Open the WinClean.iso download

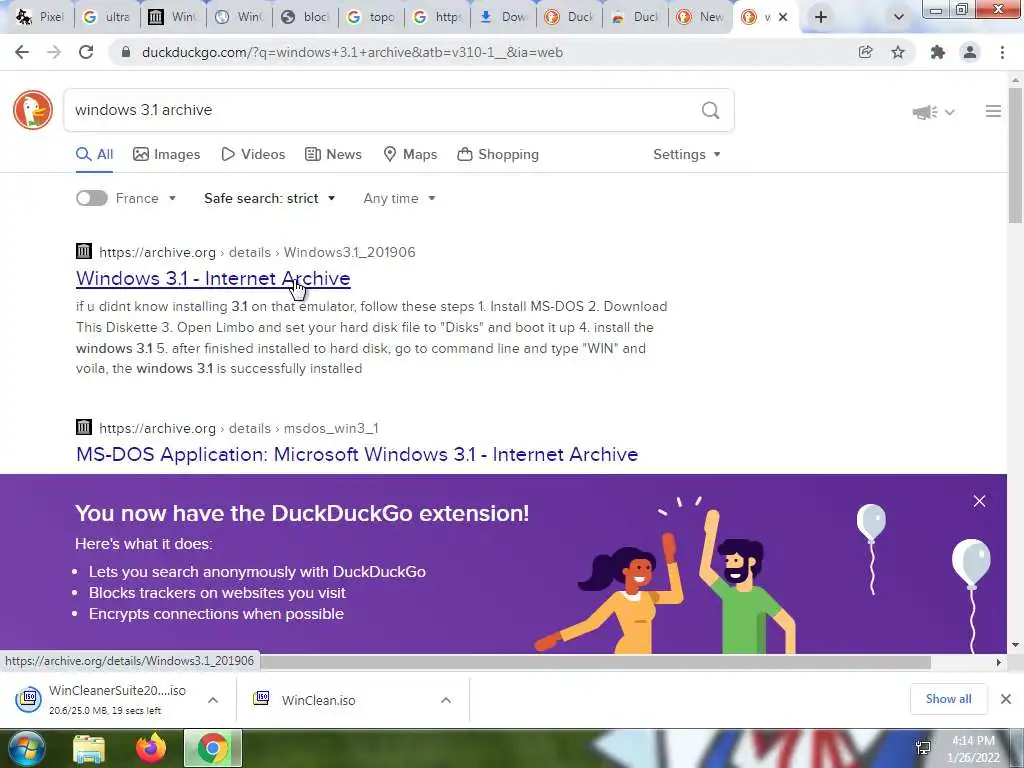click(319, 700)
